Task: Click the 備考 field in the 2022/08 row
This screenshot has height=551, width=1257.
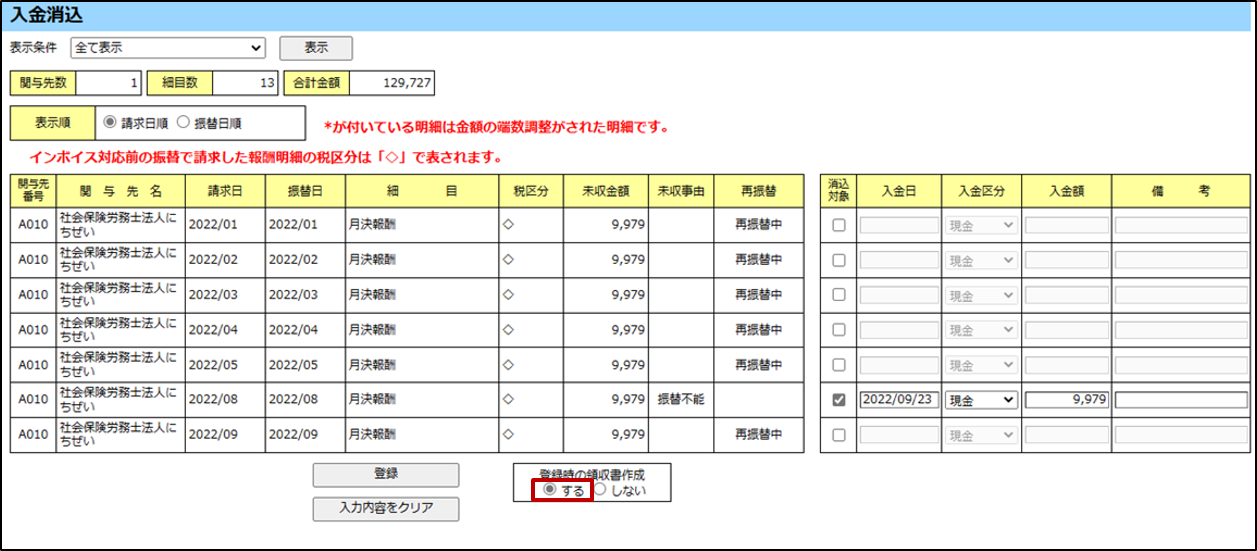Action: point(1181,400)
